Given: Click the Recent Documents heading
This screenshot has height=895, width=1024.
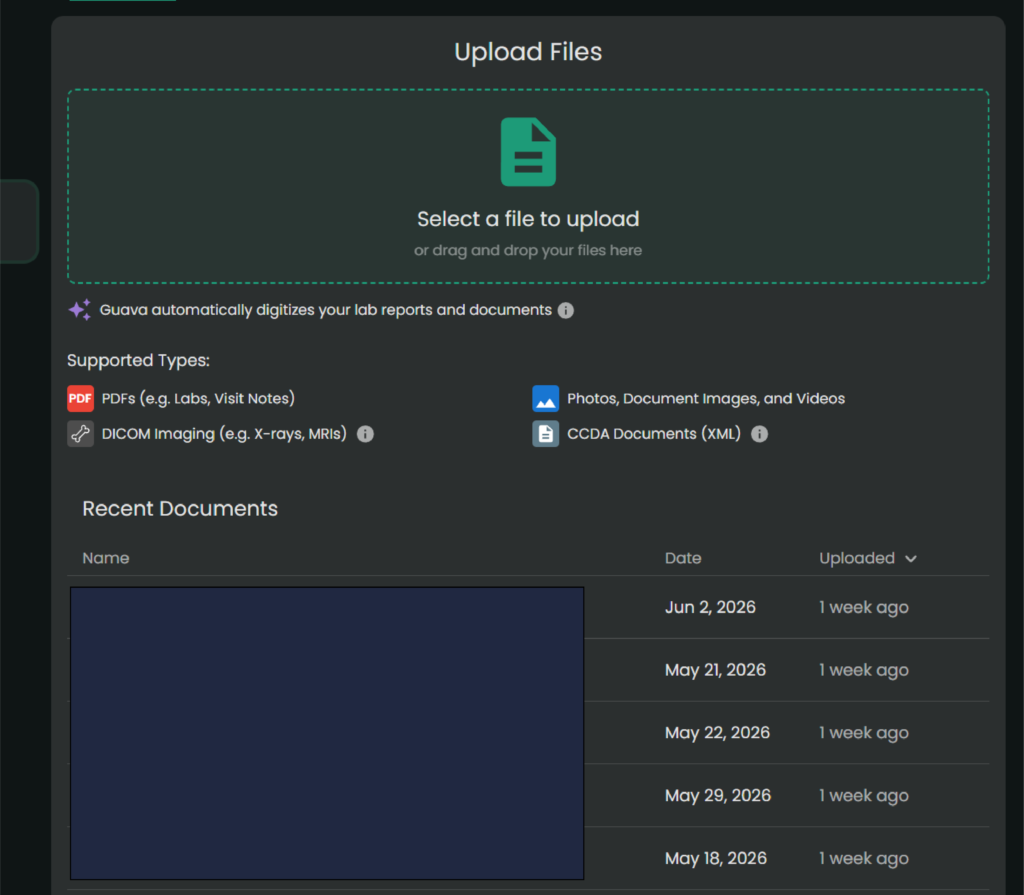Looking at the screenshot, I should point(180,508).
